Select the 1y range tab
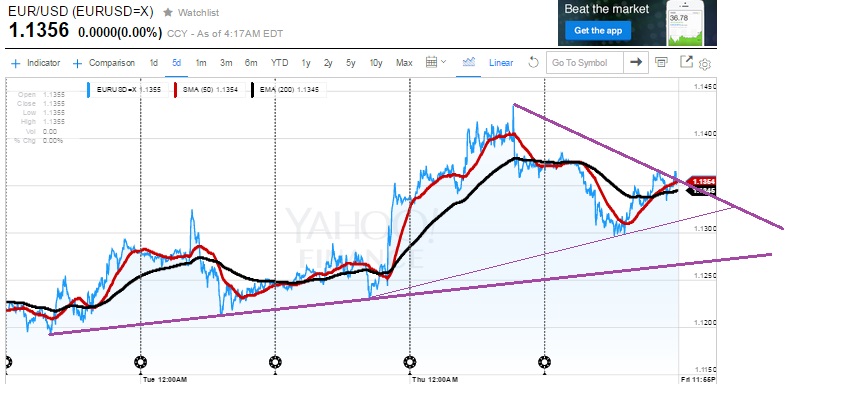The width and height of the screenshot is (842, 399). click(x=306, y=63)
